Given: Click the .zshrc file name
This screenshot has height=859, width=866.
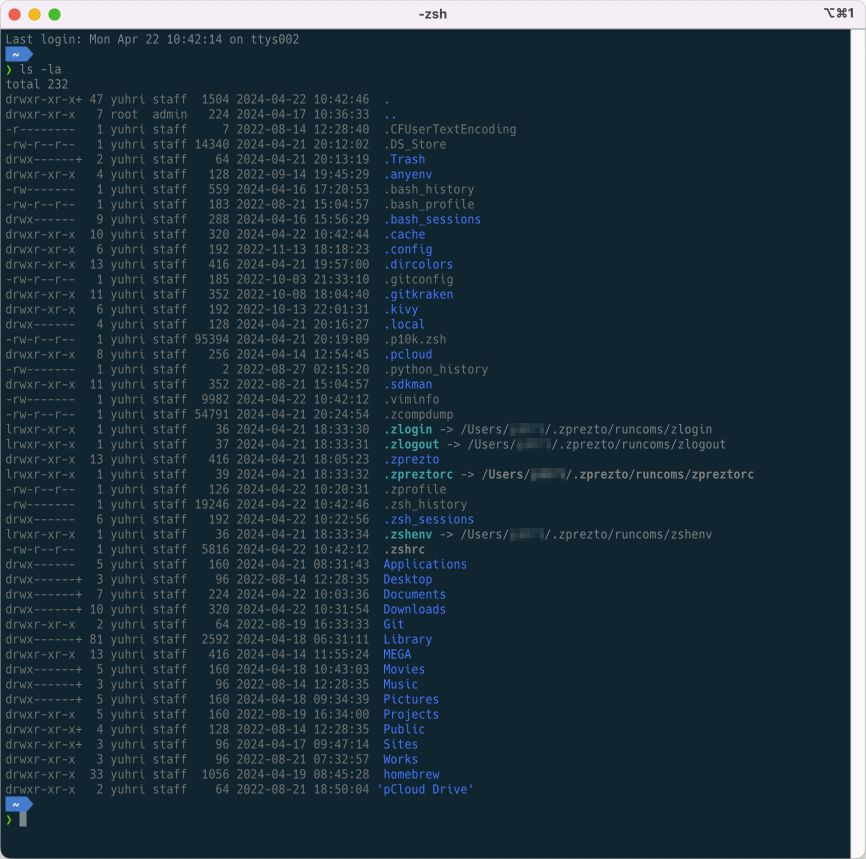Looking at the screenshot, I should pos(404,549).
